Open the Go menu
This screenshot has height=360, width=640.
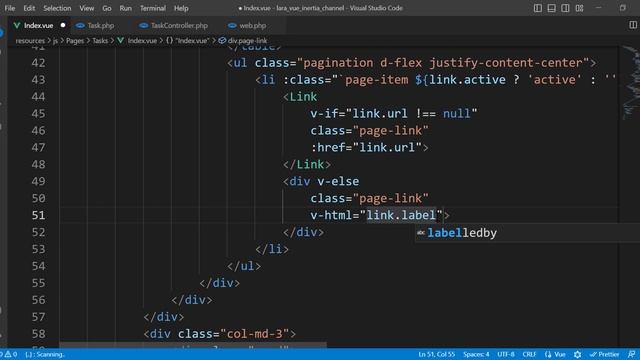(x=107, y=8)
